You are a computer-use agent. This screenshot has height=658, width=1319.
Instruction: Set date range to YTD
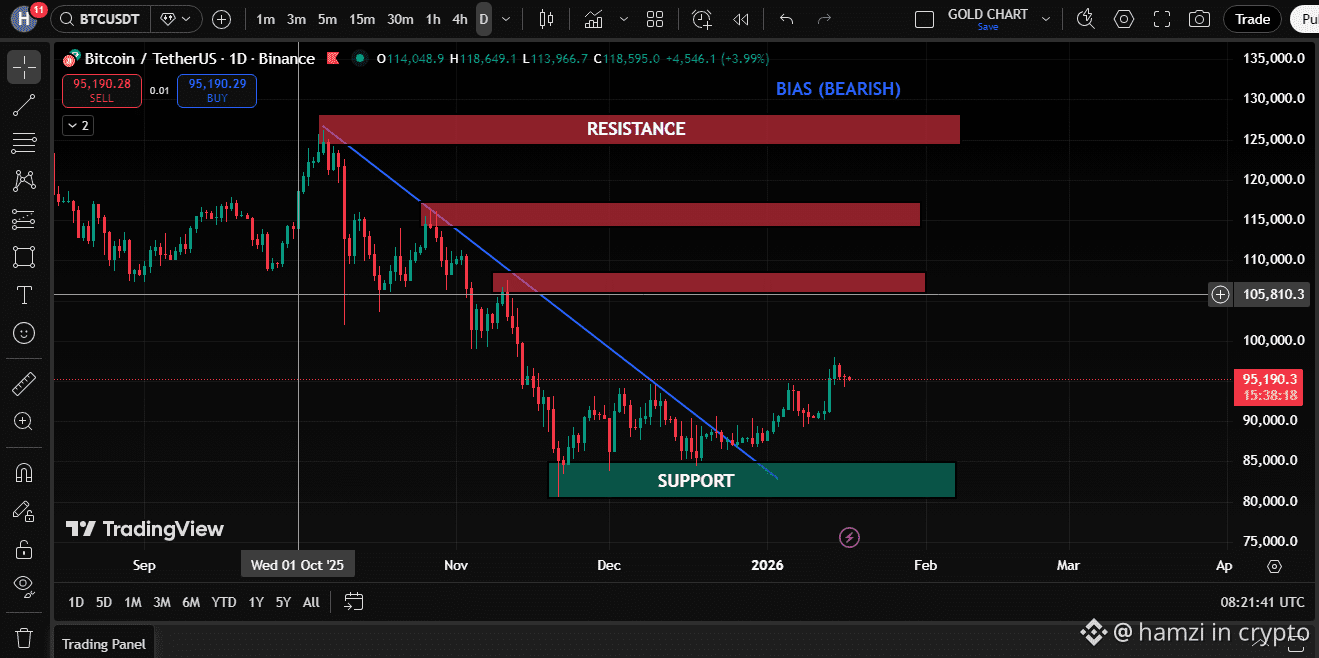(224, 602)
